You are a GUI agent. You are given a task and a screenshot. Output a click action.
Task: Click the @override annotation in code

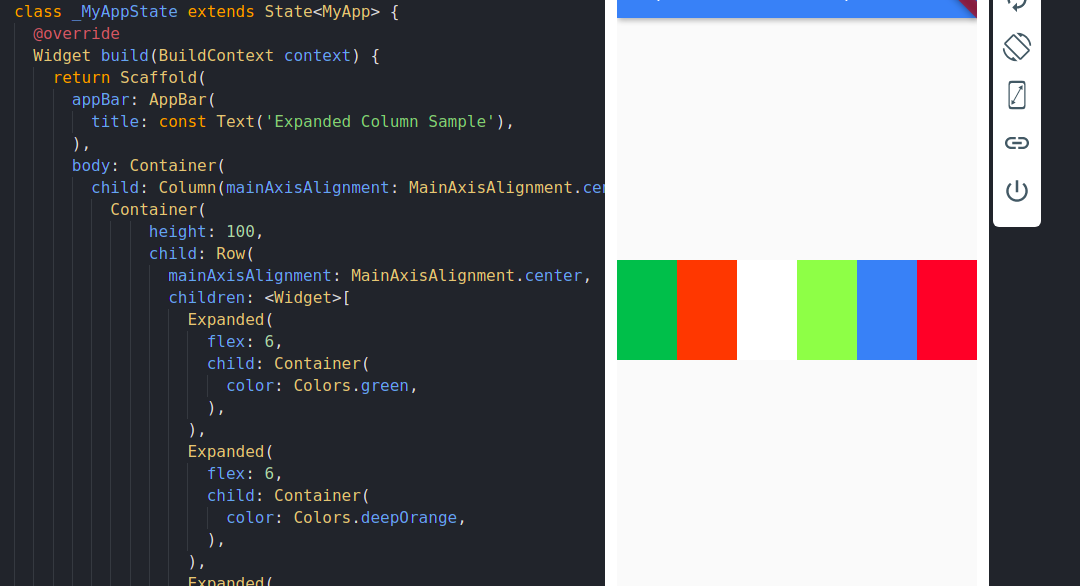pos(76,34)
